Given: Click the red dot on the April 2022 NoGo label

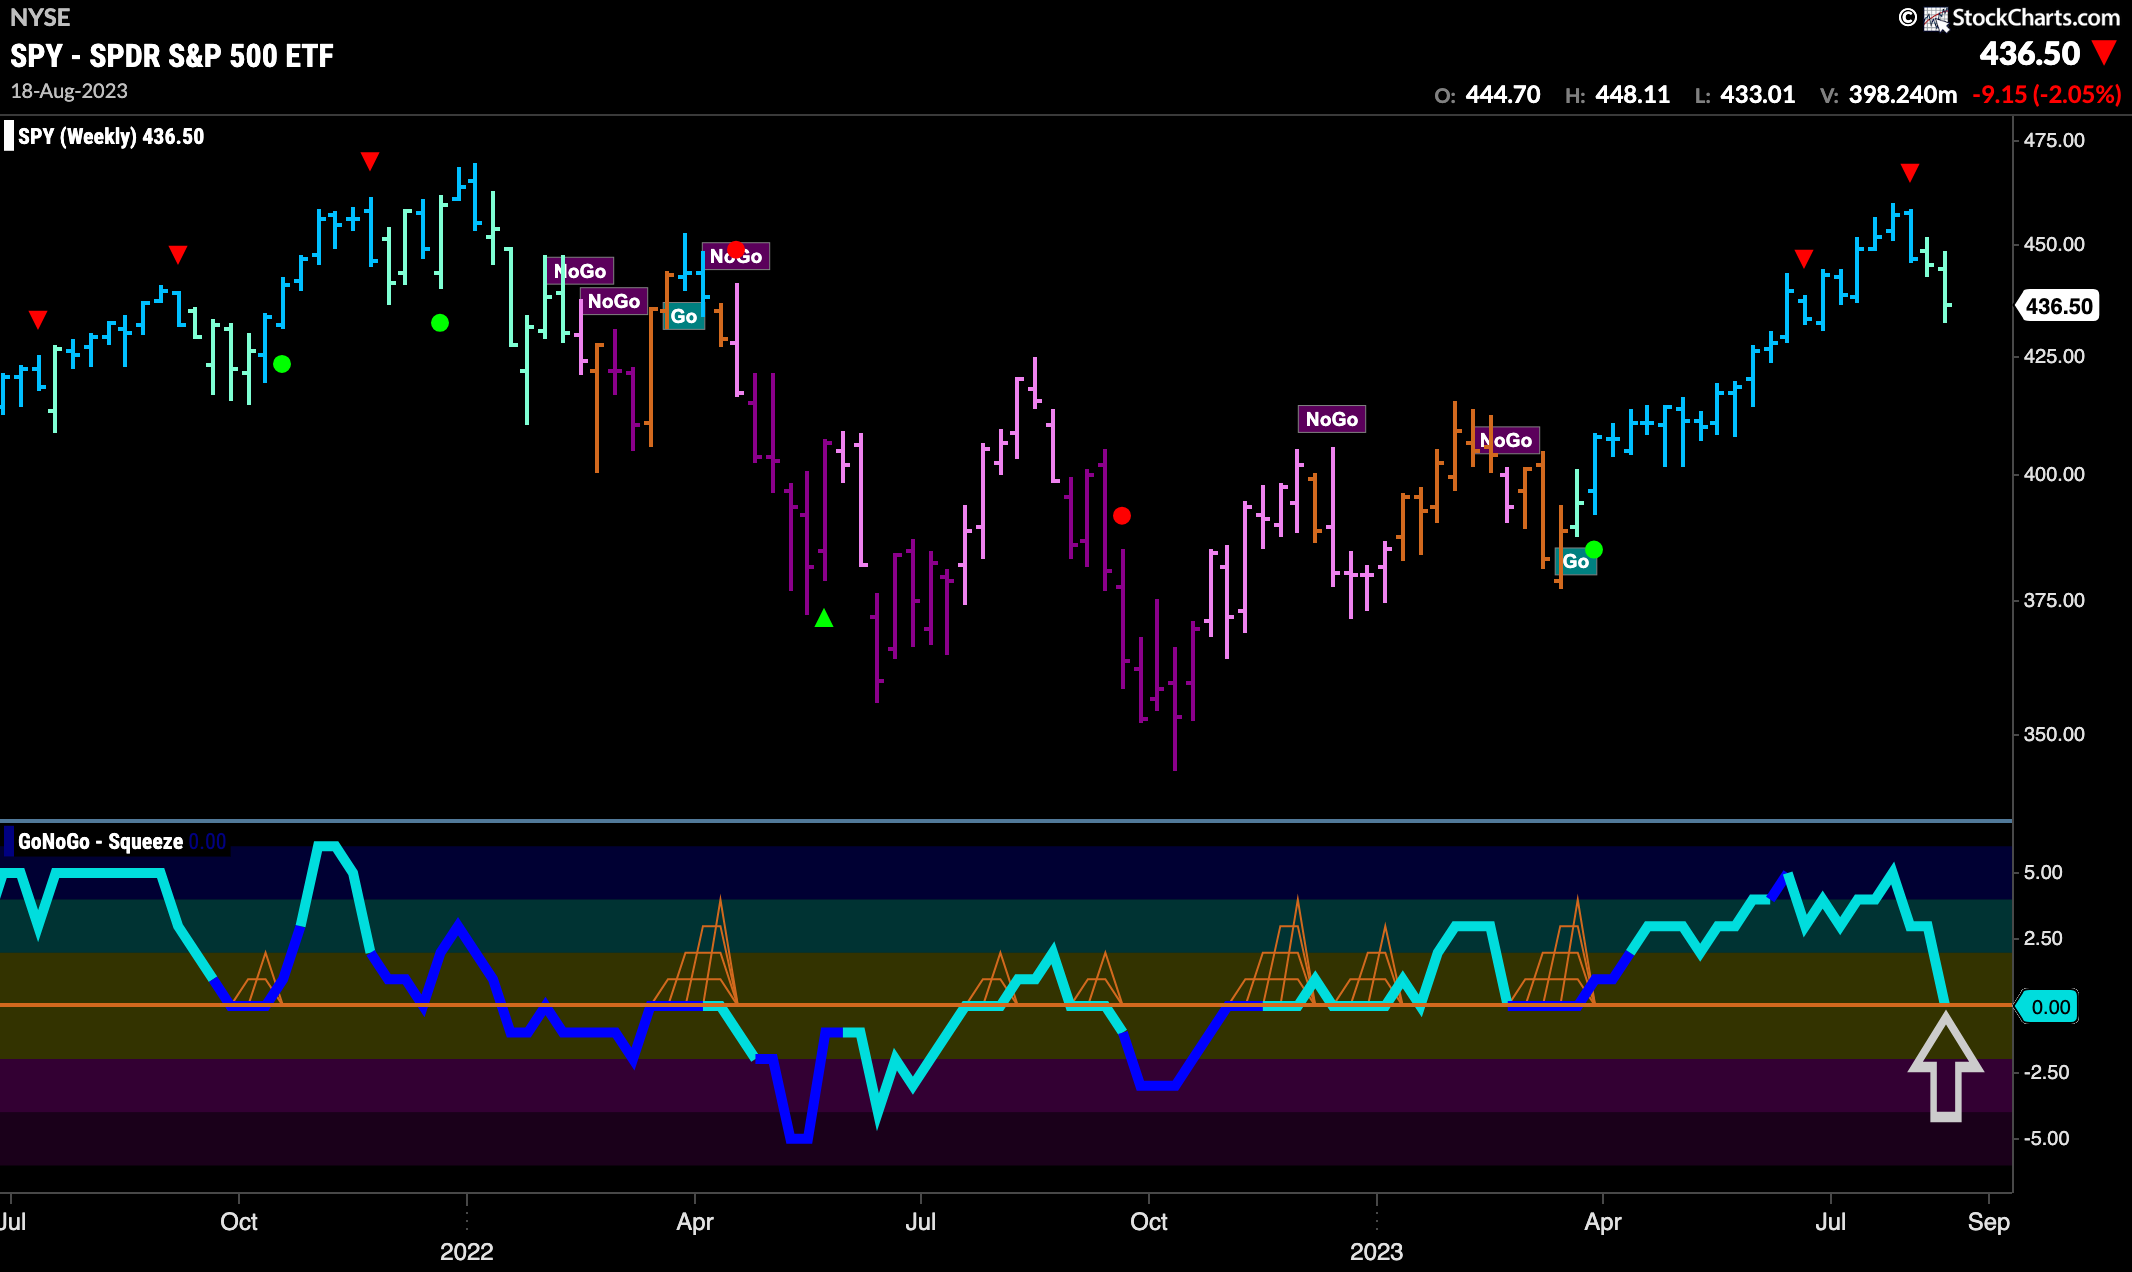Looking at the screenshot, I should click(x=736, y=249).
